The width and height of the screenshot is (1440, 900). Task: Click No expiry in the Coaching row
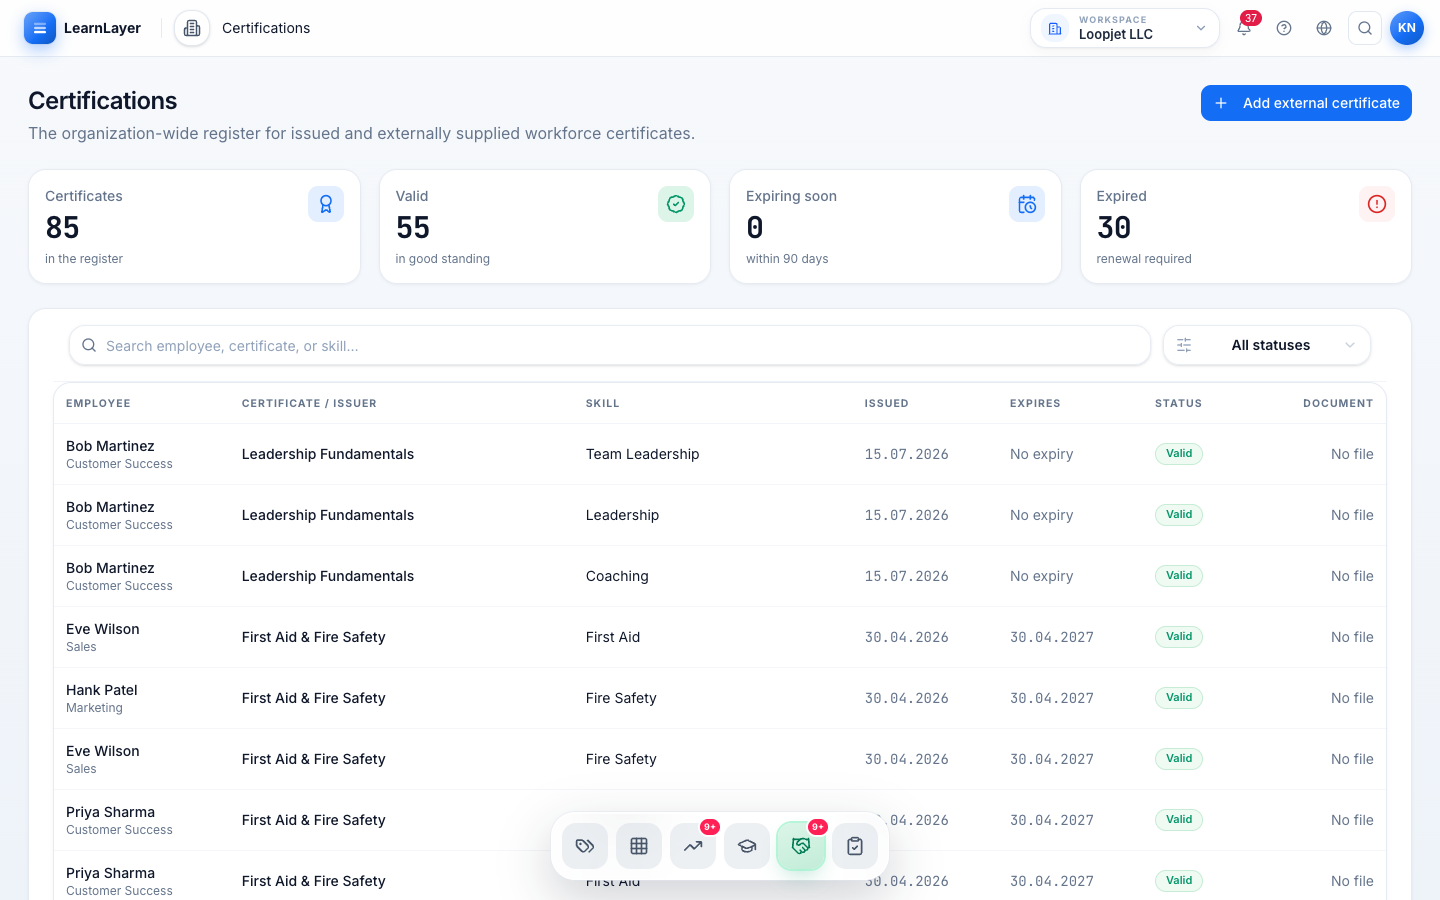point(1041,576)
